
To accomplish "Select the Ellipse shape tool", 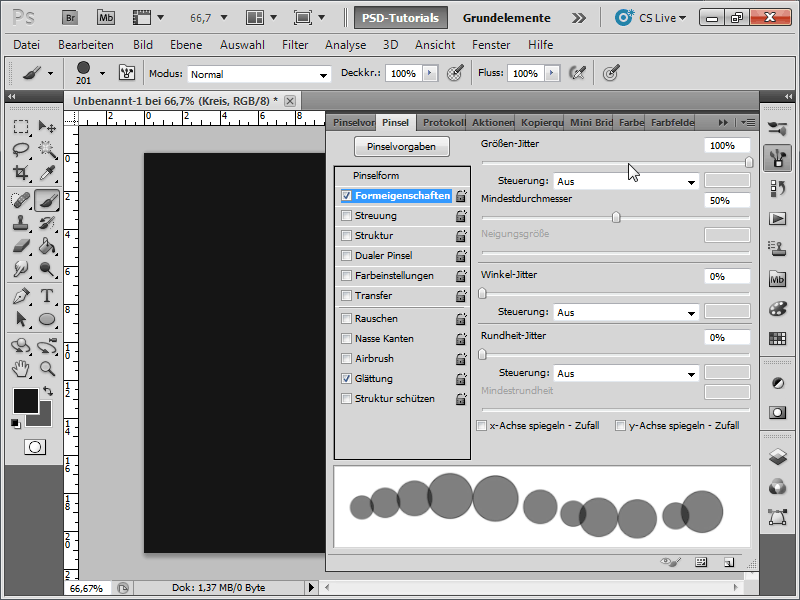I will click(x=47, y=319).
